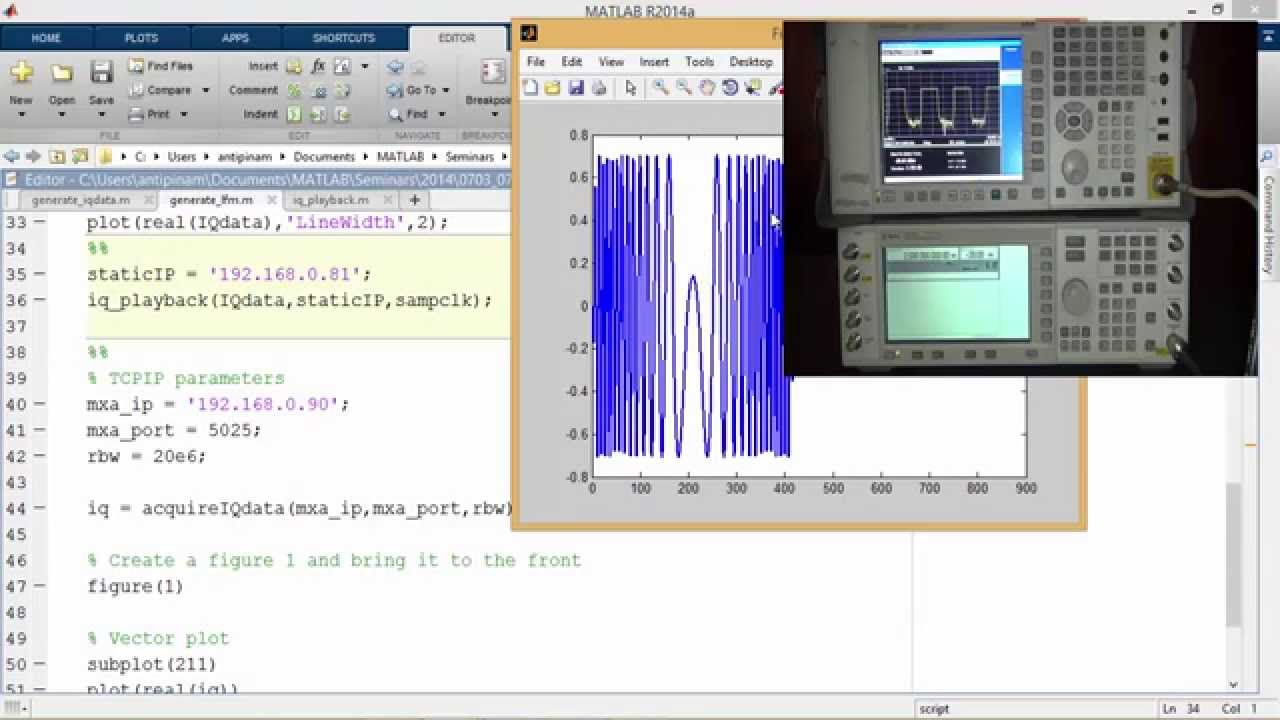The image size is (1280, 720).
Task: Open the Tools menu in figure window
Action: (699, 62)
